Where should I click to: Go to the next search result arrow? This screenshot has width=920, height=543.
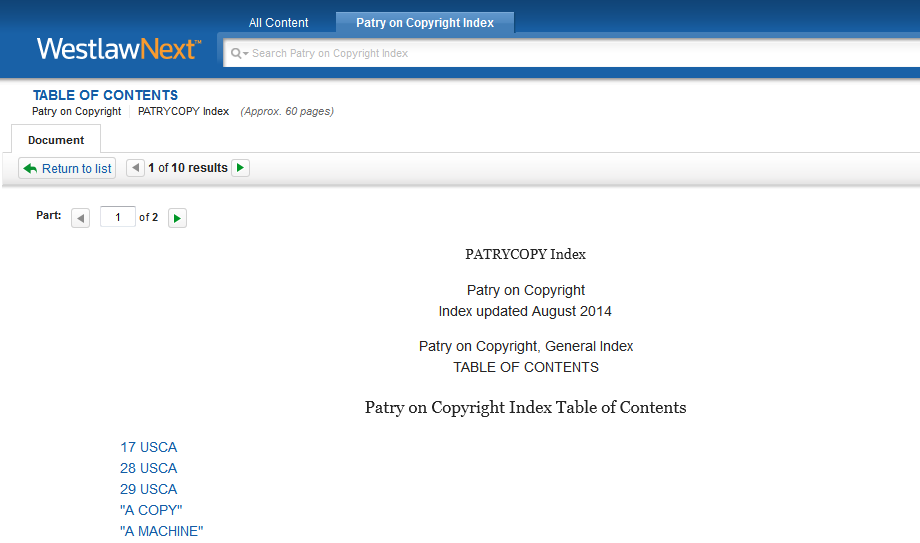[241, 168]
